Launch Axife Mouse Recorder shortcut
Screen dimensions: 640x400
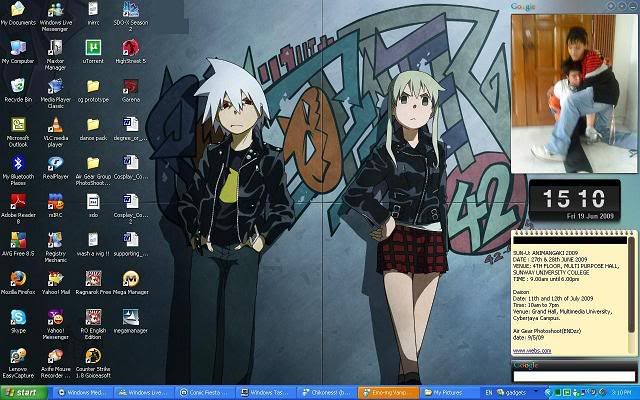56,363
